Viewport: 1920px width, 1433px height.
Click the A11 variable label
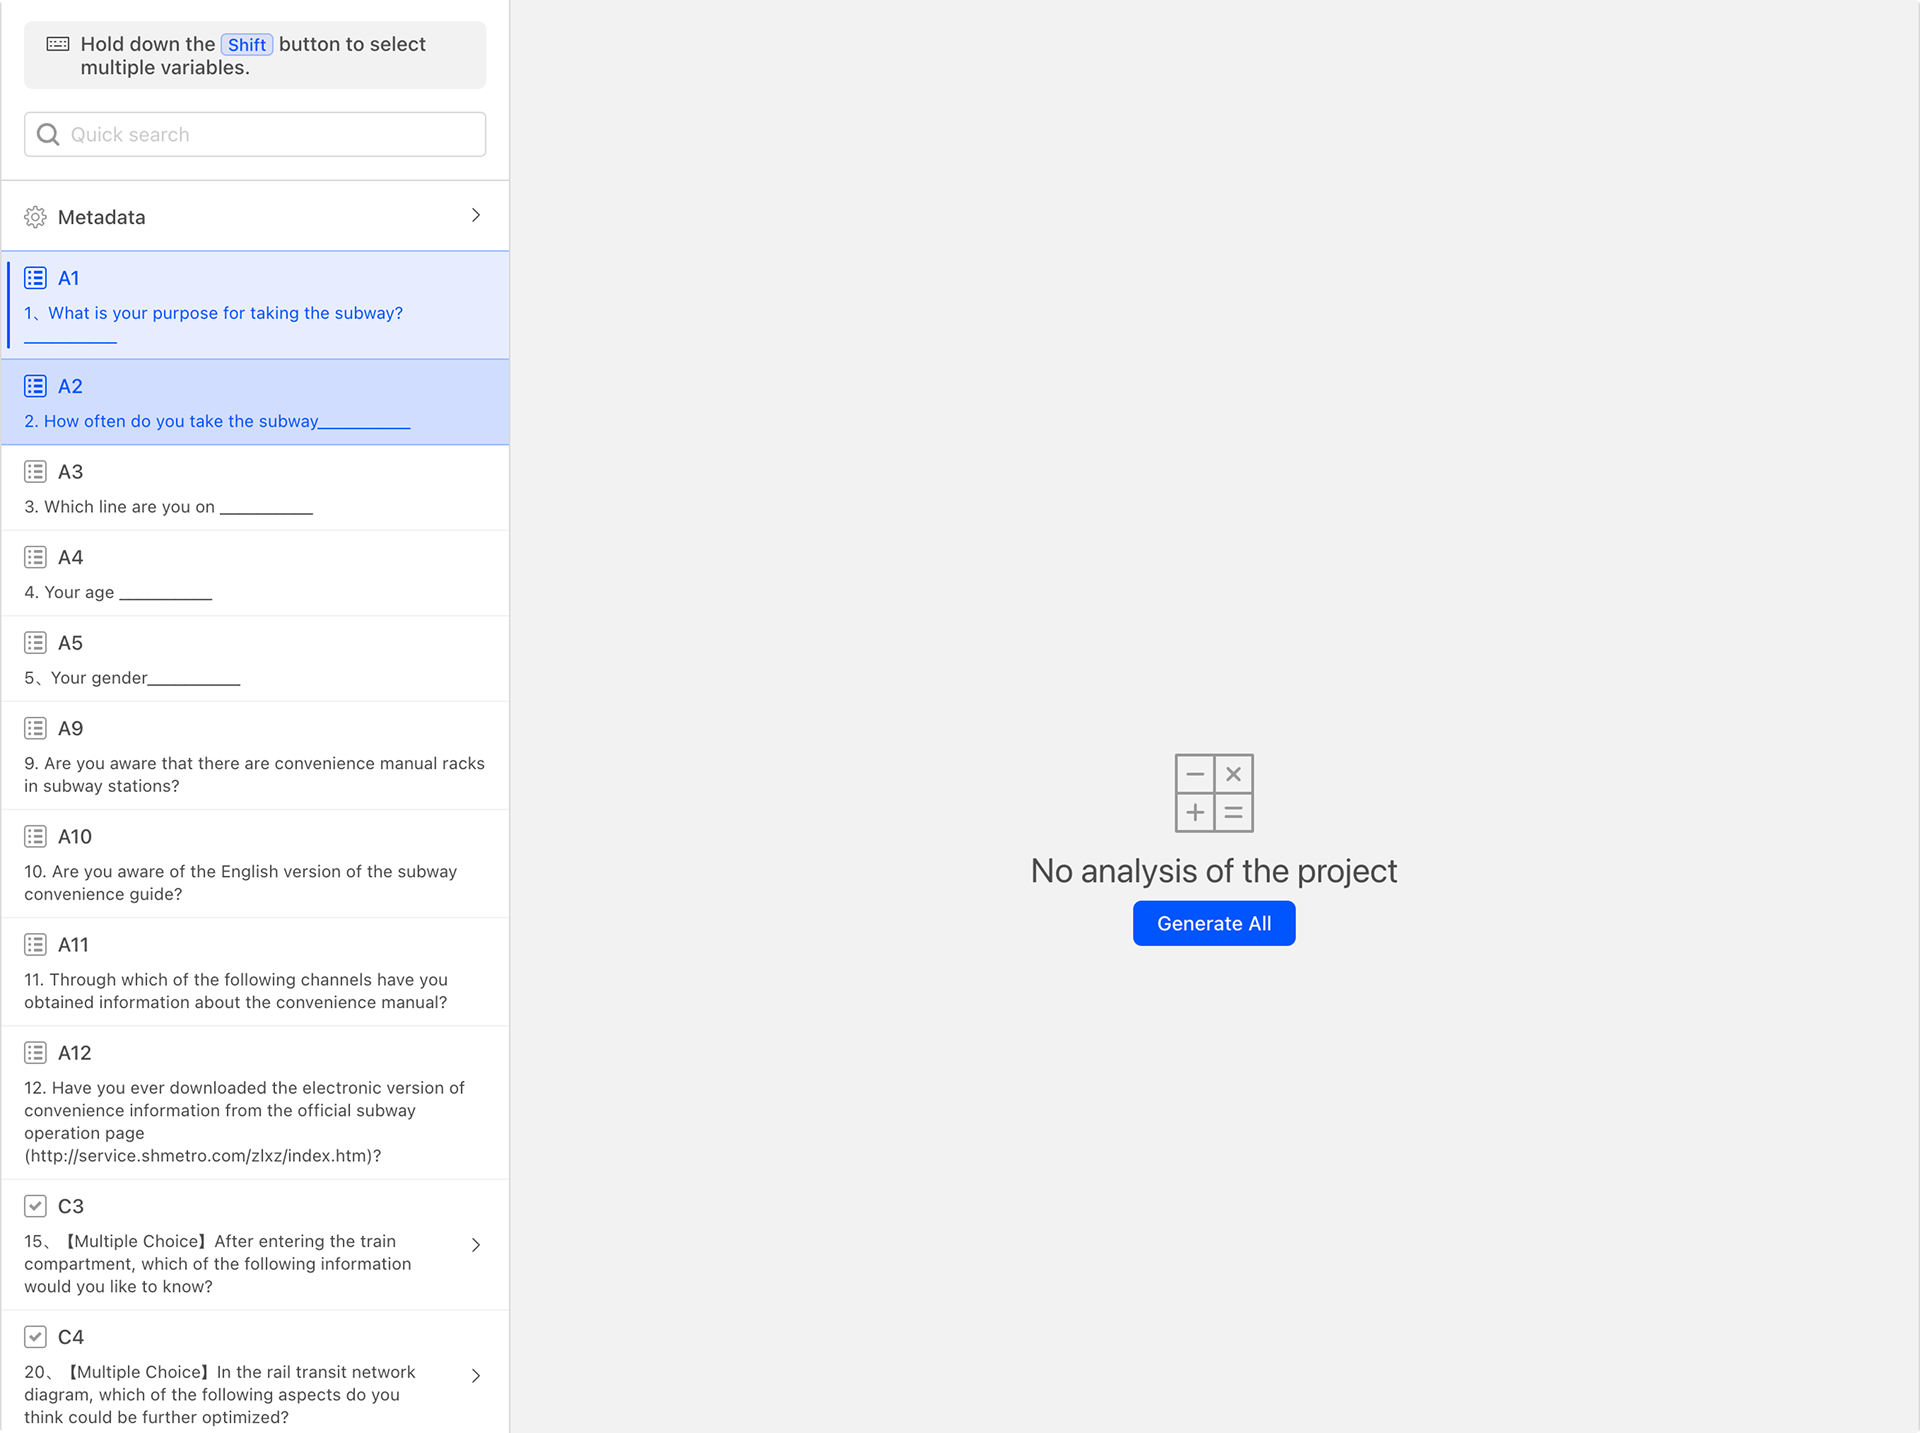[73, 944]
